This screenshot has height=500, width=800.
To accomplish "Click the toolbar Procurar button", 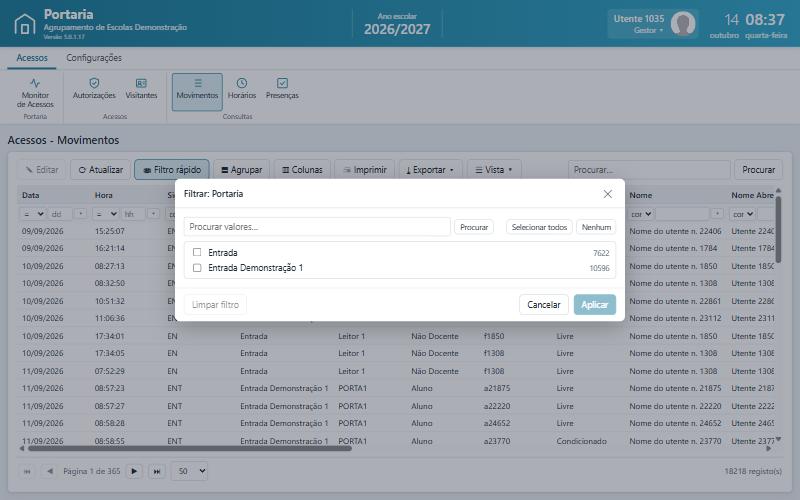I will [x=758, y=170].
